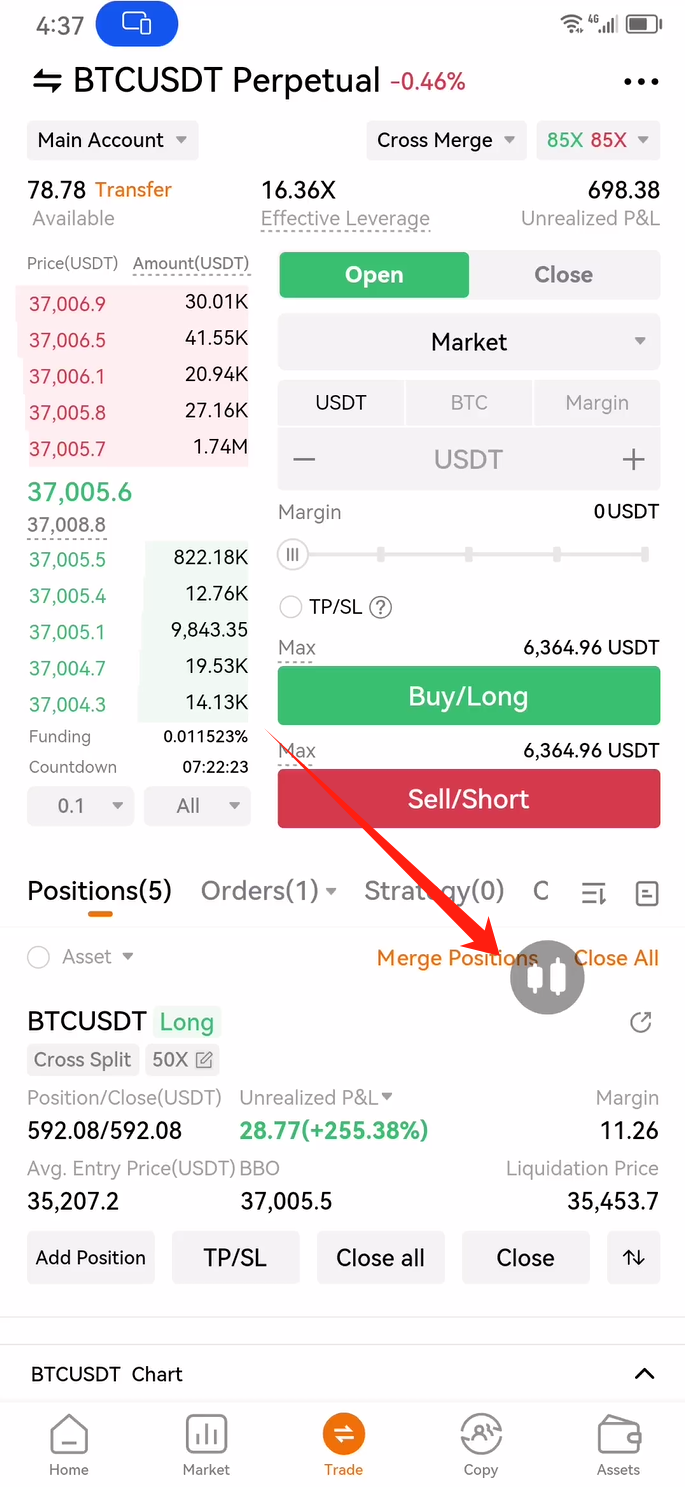Tap the positions filter list icon

pos(594,893)
